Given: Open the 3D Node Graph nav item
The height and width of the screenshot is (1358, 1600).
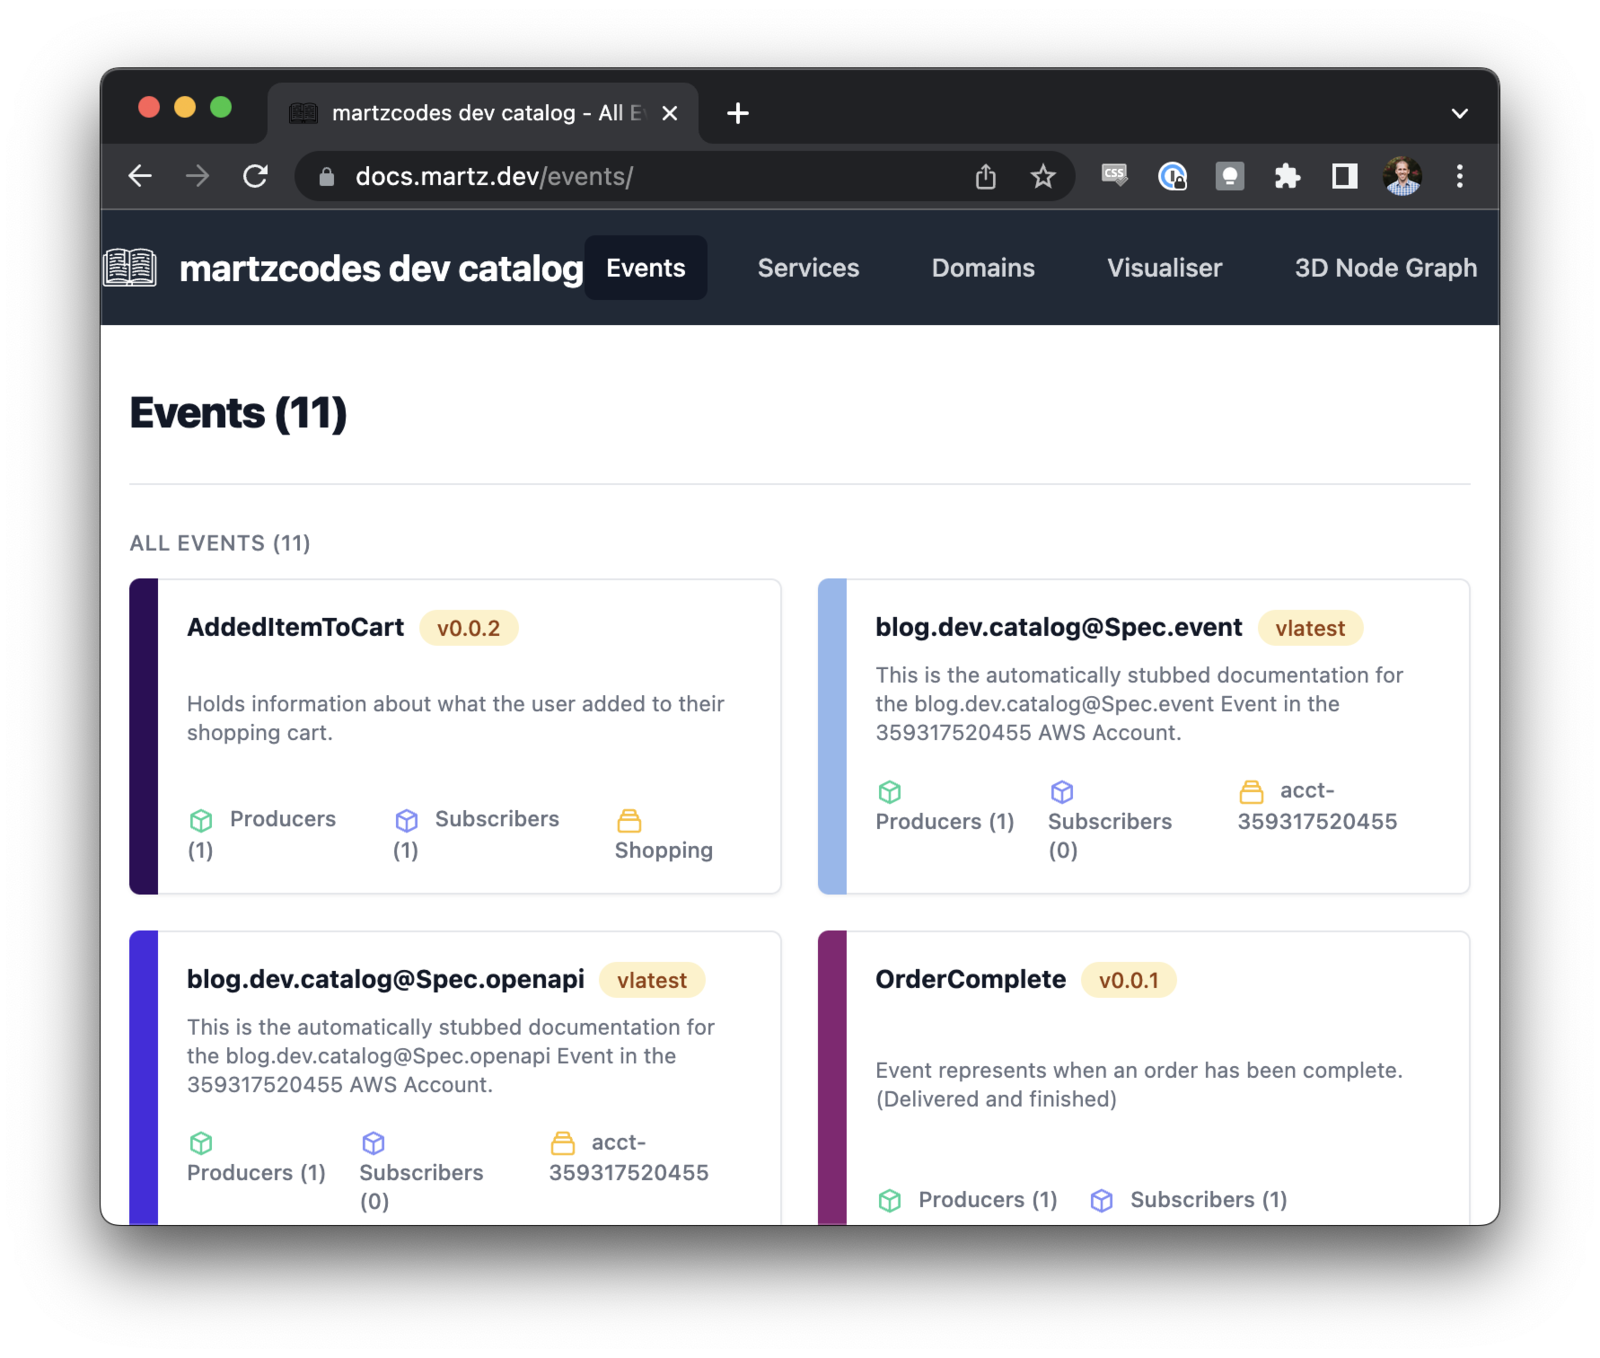Looking at the screenshot, I should click(1386, 268).
